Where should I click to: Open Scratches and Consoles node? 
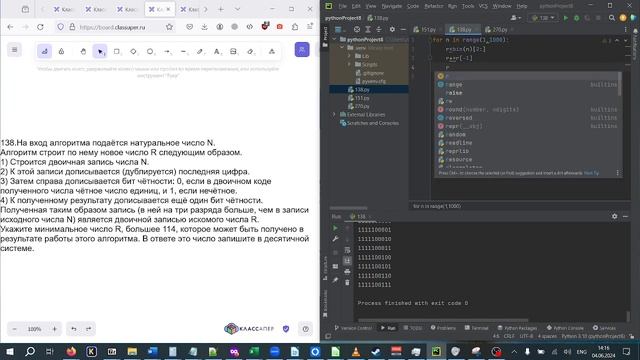point(369,123)
